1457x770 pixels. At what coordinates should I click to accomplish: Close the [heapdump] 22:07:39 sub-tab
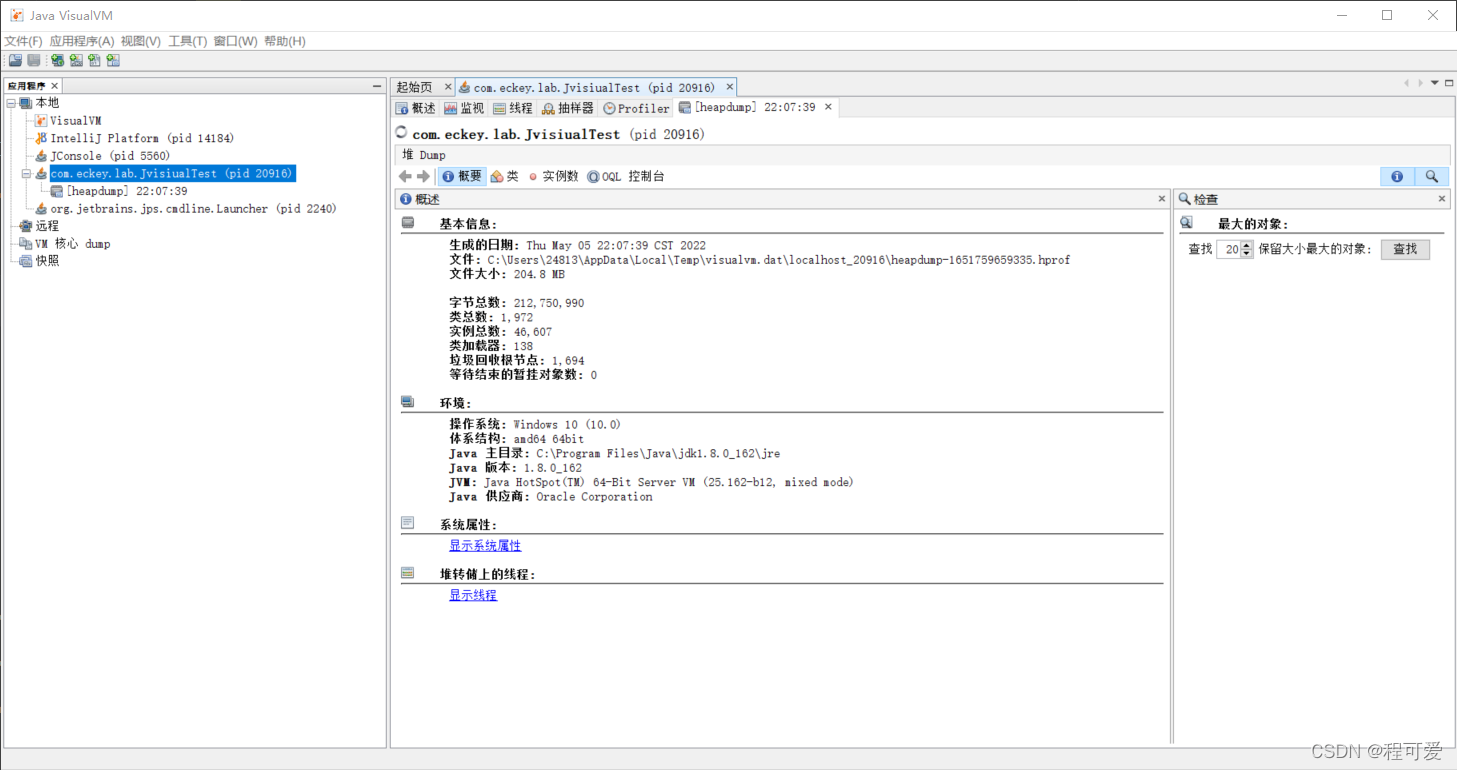pyautogui.click(x=828, y=107)
